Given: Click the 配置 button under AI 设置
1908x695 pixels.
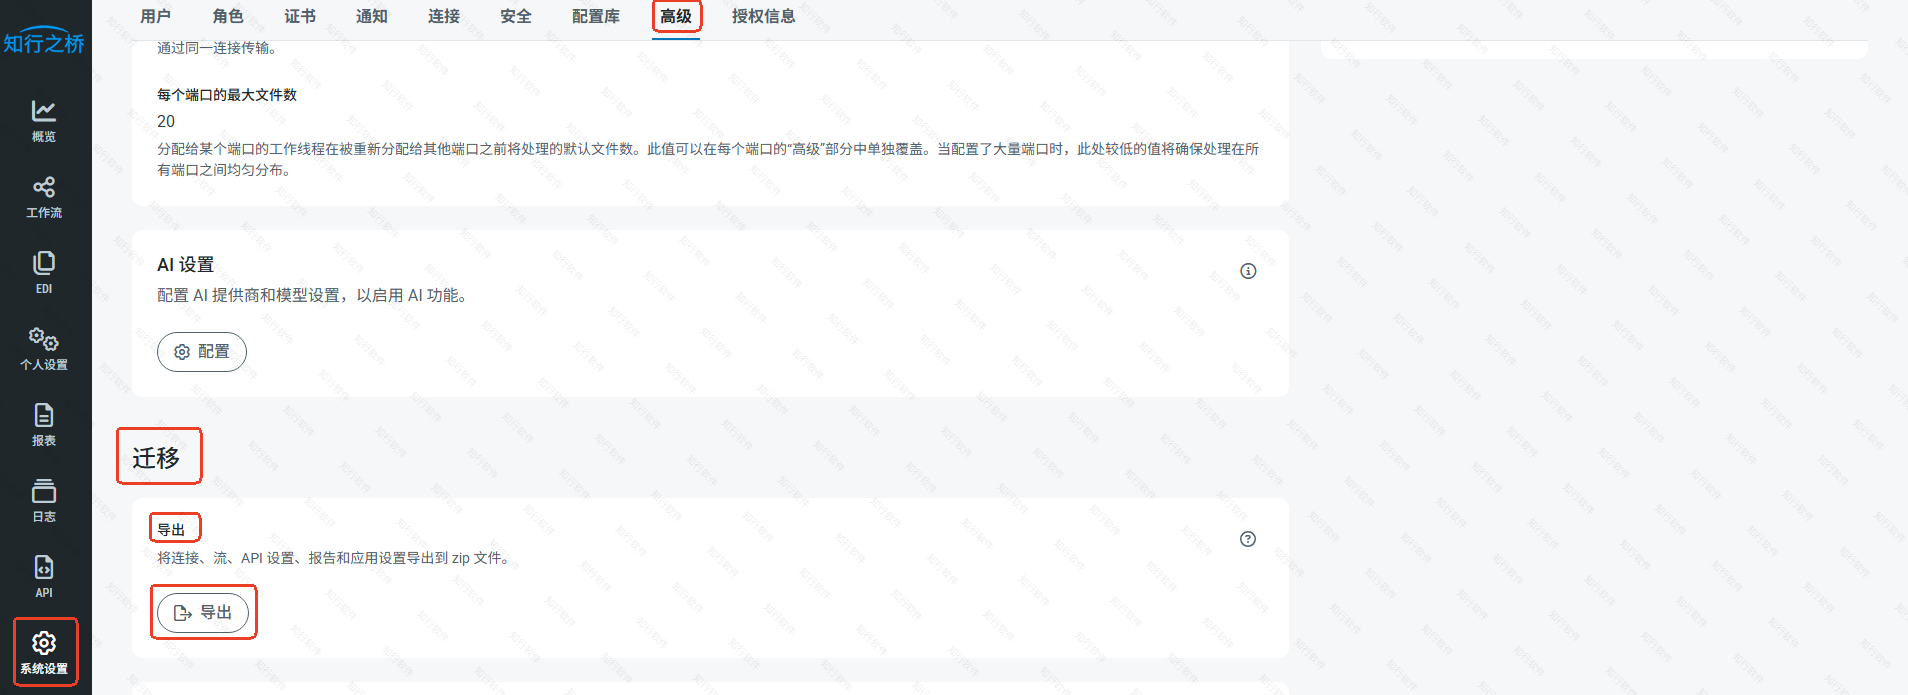Looking at the screenshot, I should coord(202,352).
